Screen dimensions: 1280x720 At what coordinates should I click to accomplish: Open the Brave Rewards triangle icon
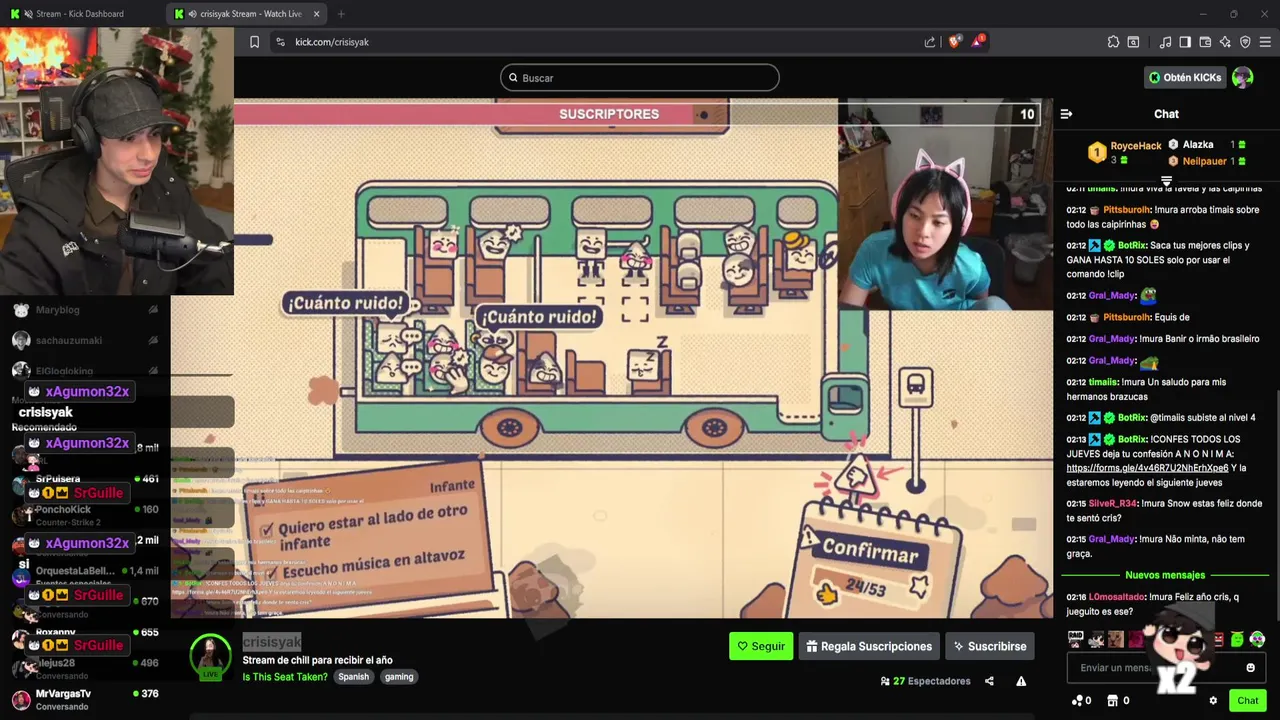coord(979,42)
